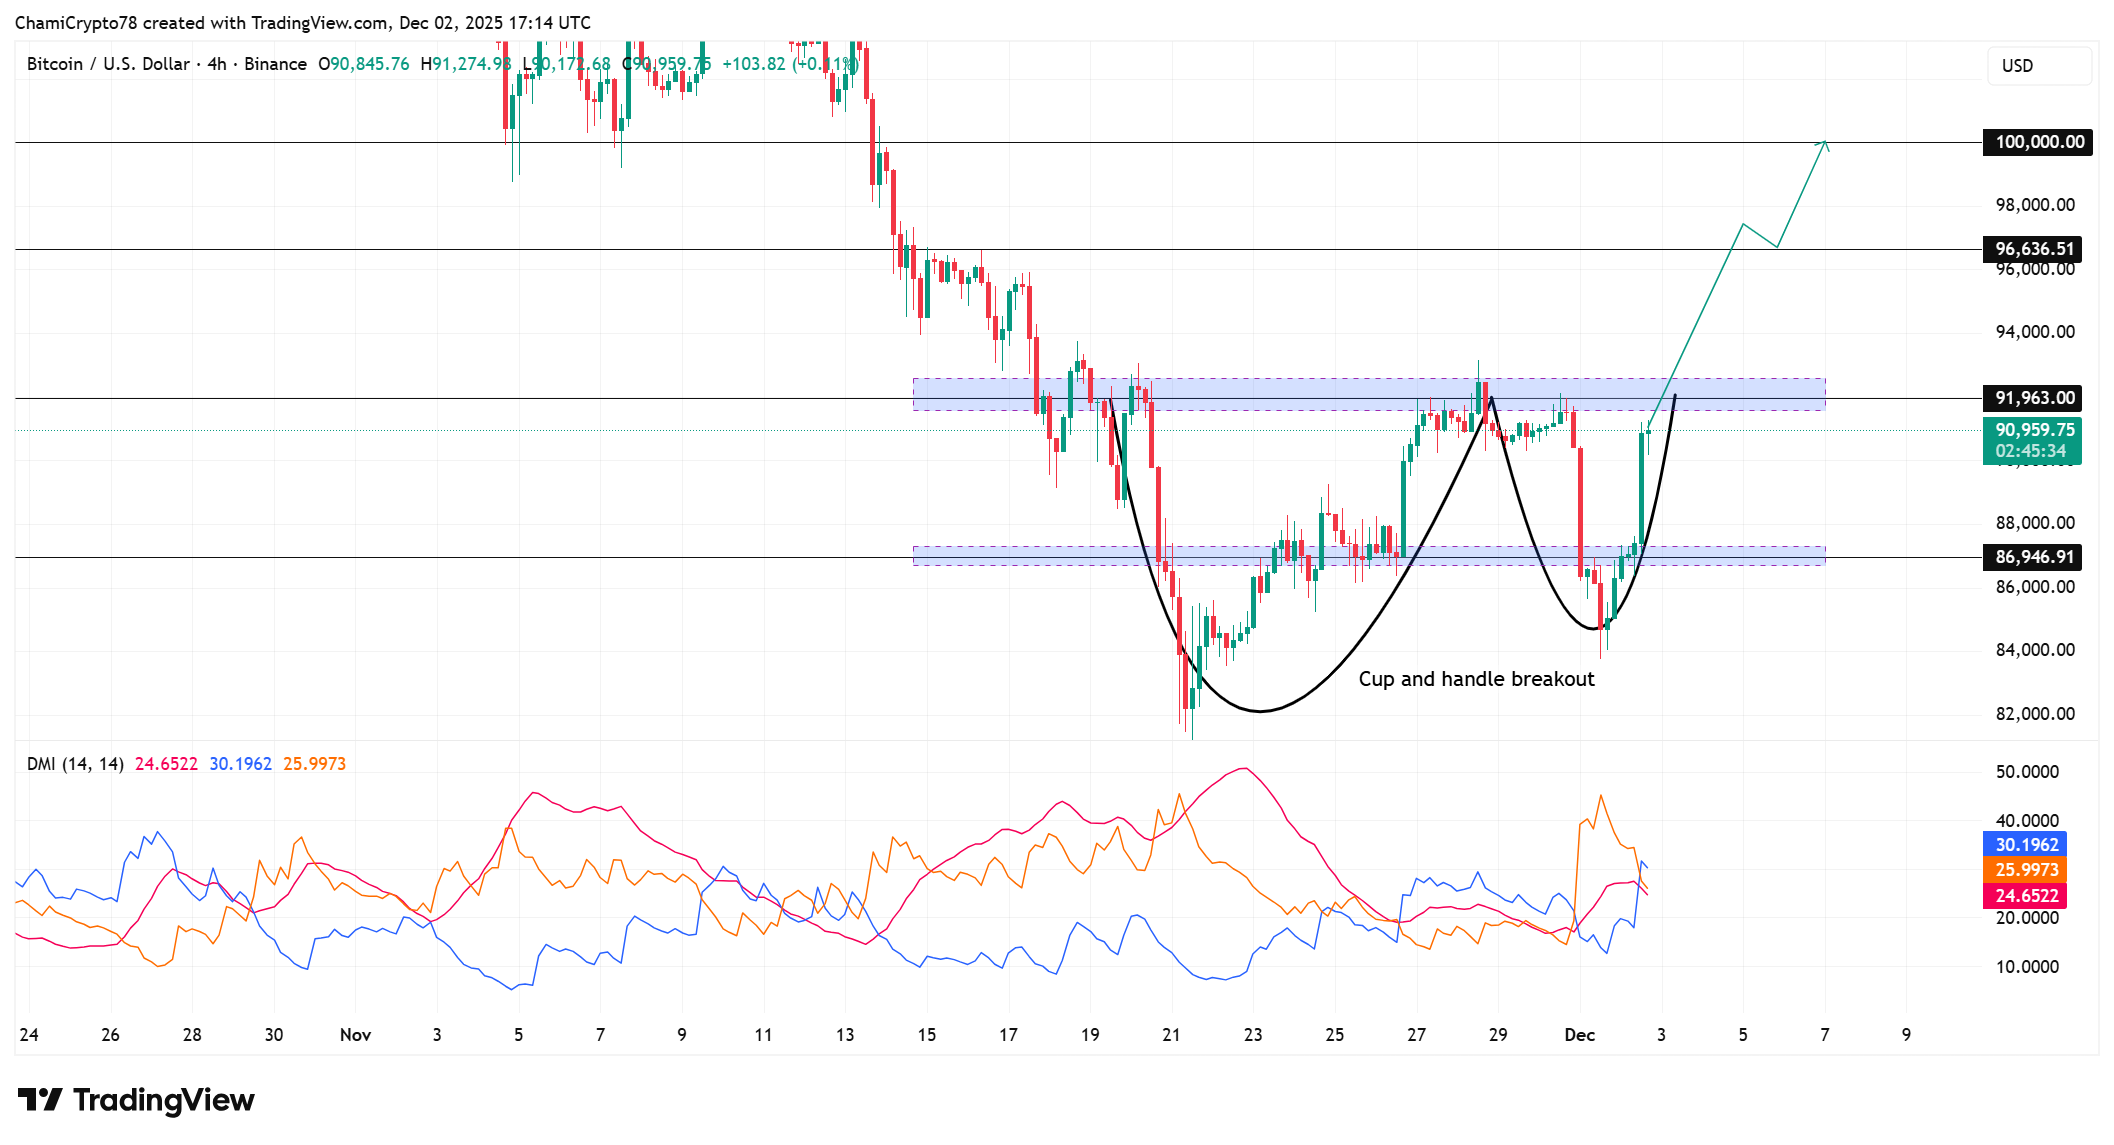The image size is (2114, 1145).
Task: Toggle the blue +DI value badge 30.1962
Action: (x=2026, y=845)
